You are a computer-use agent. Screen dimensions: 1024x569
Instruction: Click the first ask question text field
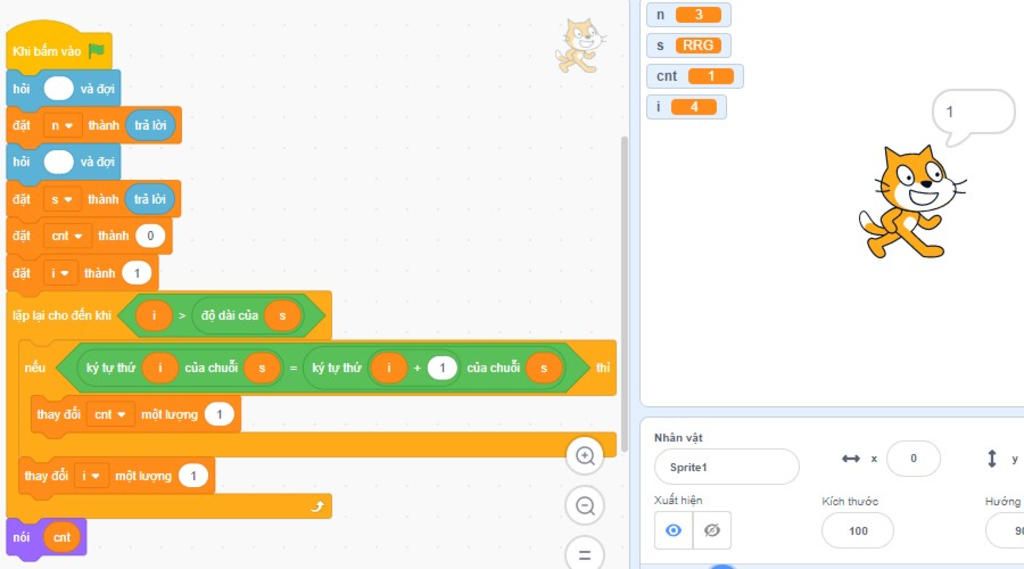coord(59,88)
